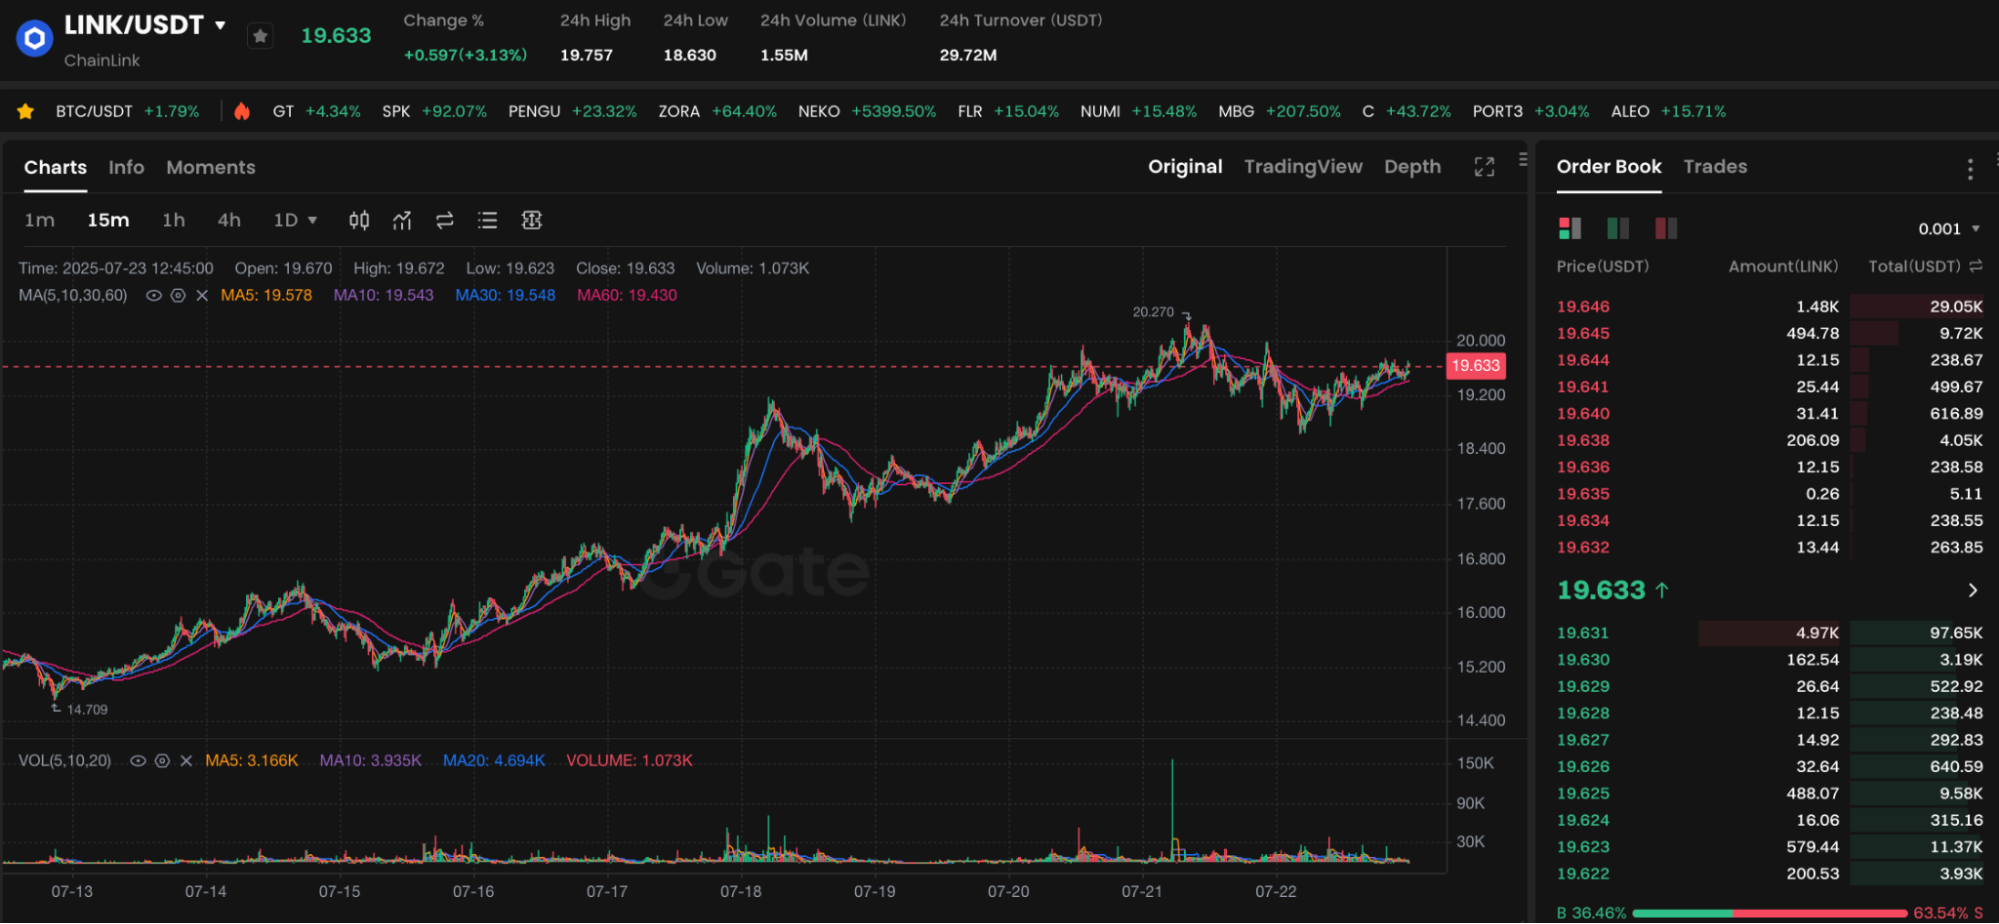Open the ZORA ticker entry

717,111
